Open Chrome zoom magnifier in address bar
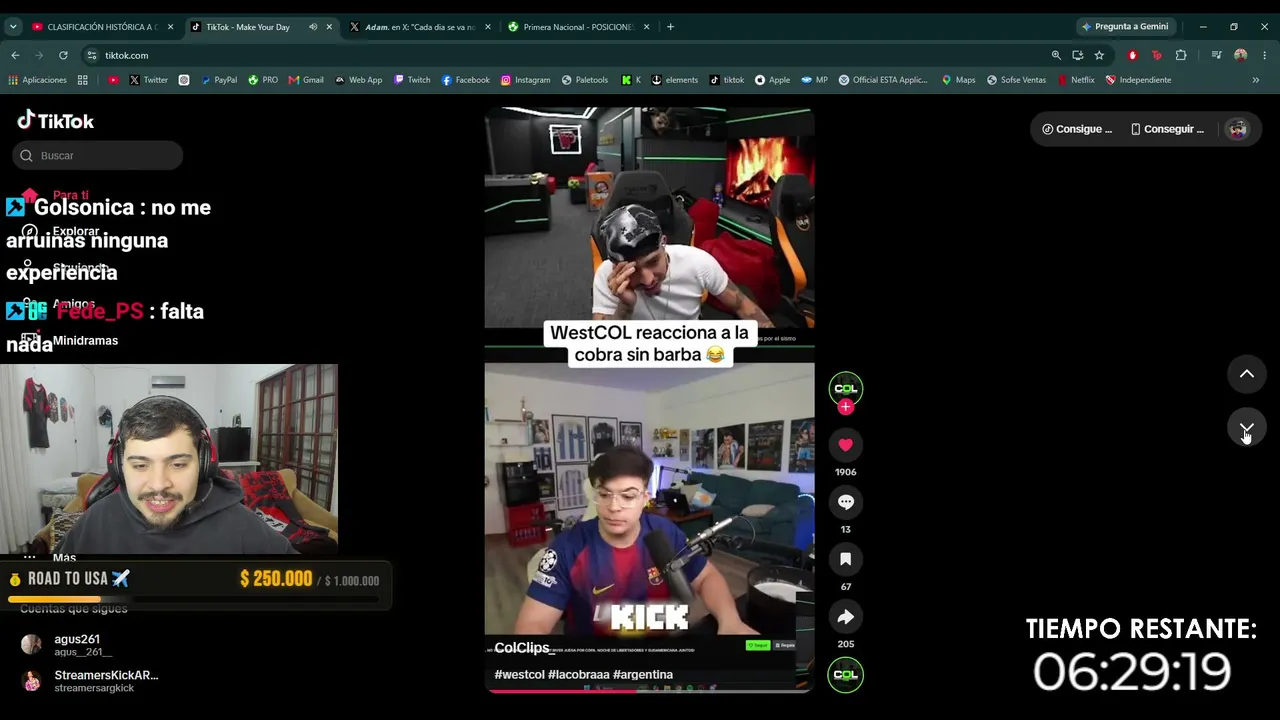The width and height of the screenshot is (1280, 720). point(1056,55)
